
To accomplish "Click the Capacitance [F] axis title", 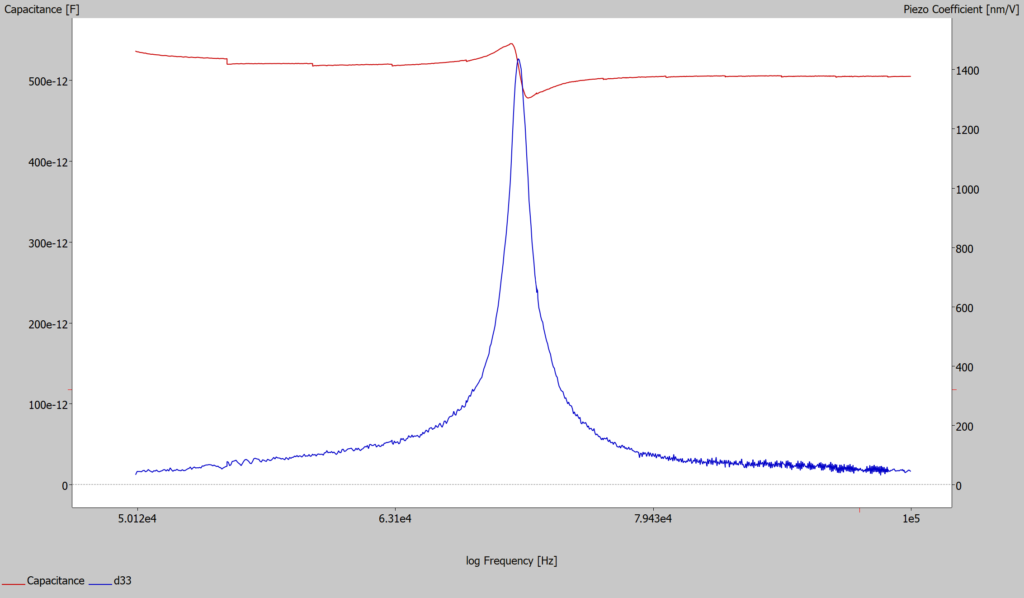I will pyautogui.click(x=43, y=7).
